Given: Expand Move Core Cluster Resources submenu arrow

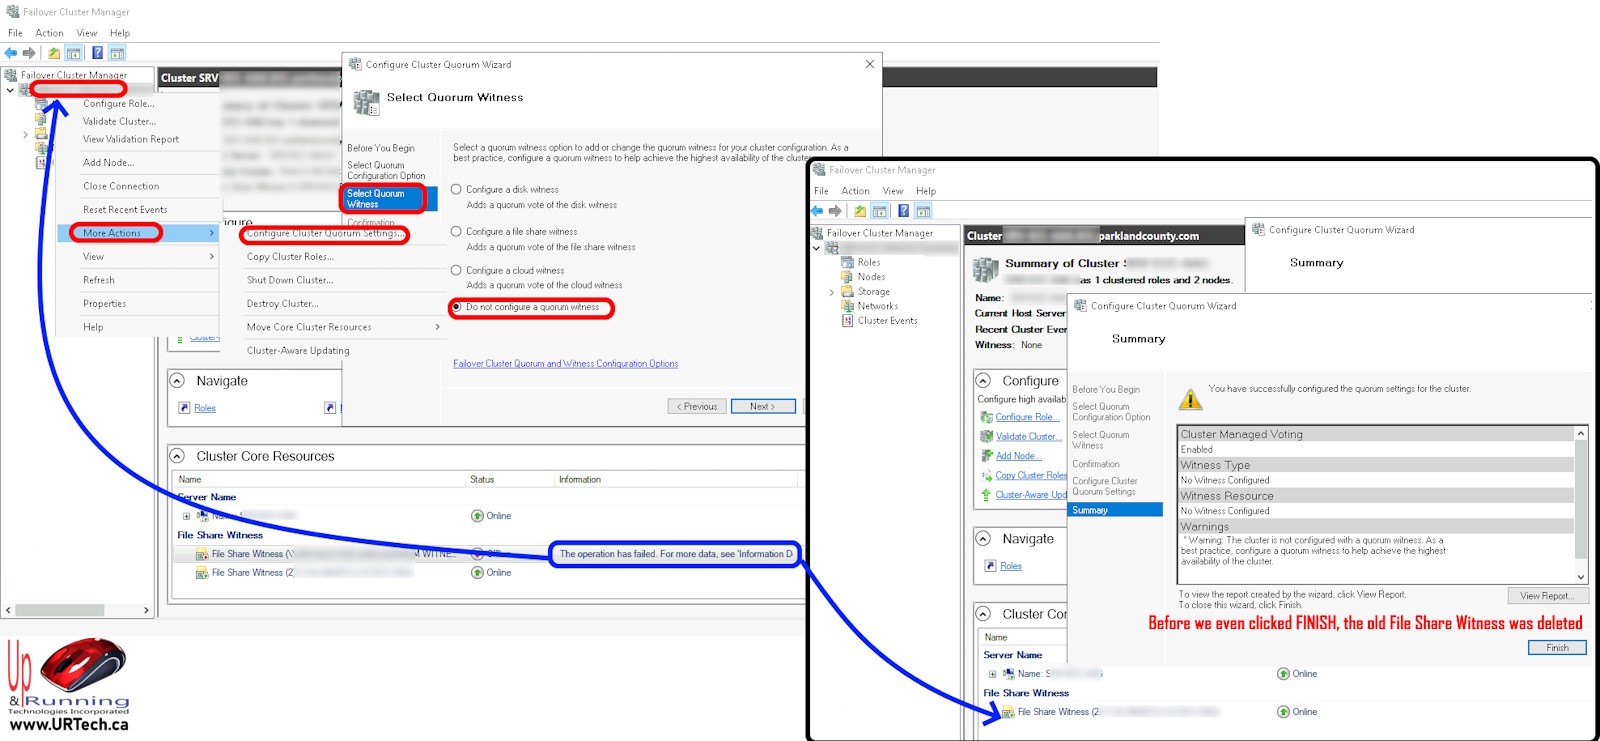Looking at the screenshot, I should [x=437, y=327].
